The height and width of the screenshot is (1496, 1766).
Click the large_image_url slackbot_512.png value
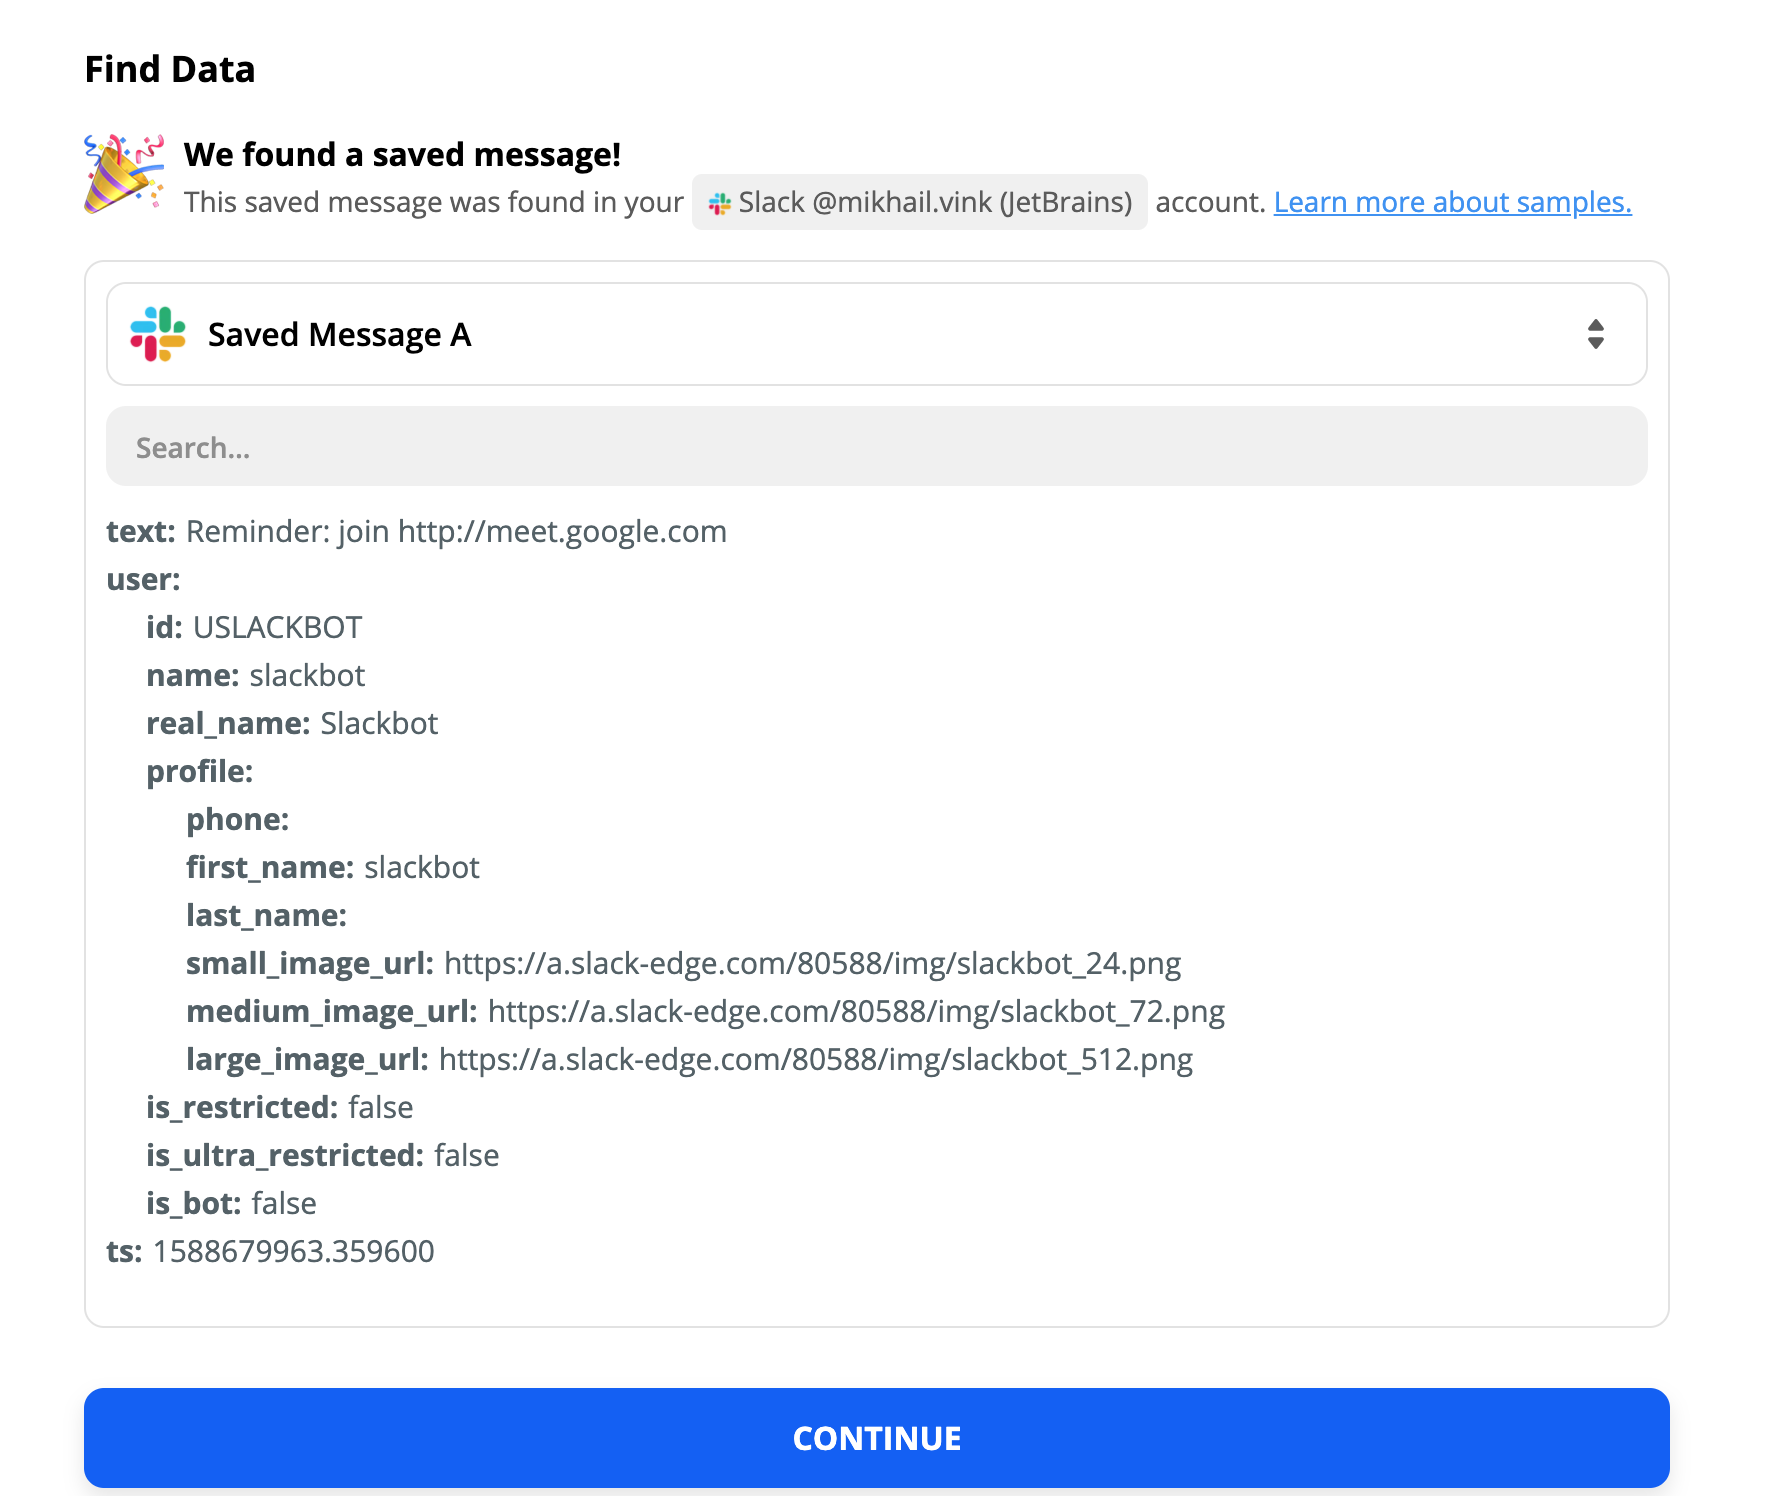click(815, 1059)
